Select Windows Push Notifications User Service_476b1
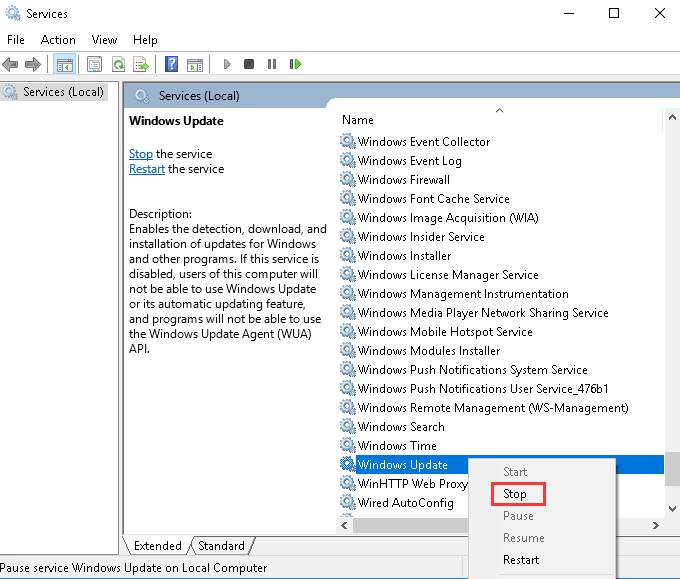This screenshot has height=579, width=680. point(483,389)
